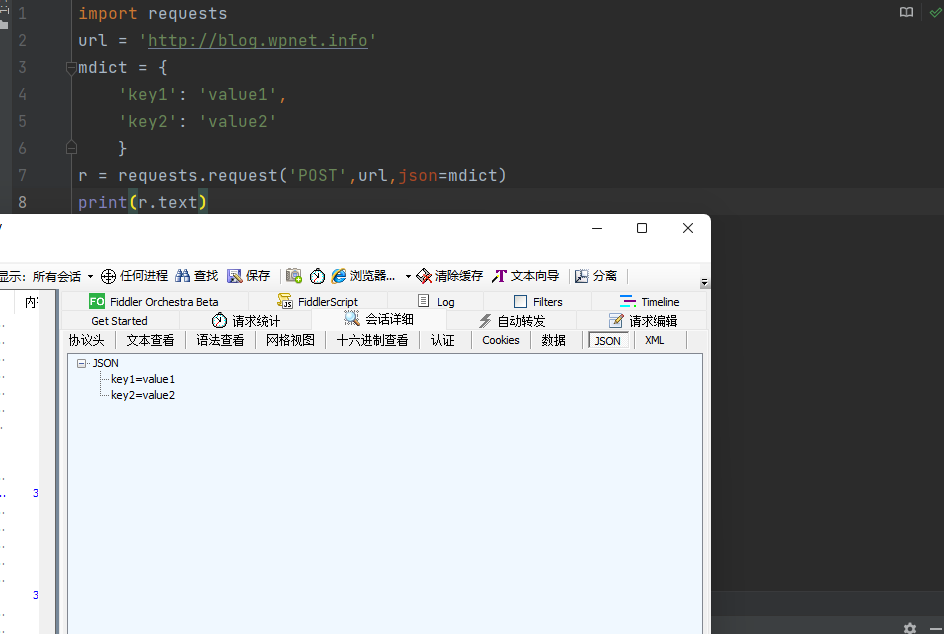This screenshot has width=944, height=634.
Task: Open the toolbar overflow arrow
Action: pyautogui.click(x=704, y=282)
